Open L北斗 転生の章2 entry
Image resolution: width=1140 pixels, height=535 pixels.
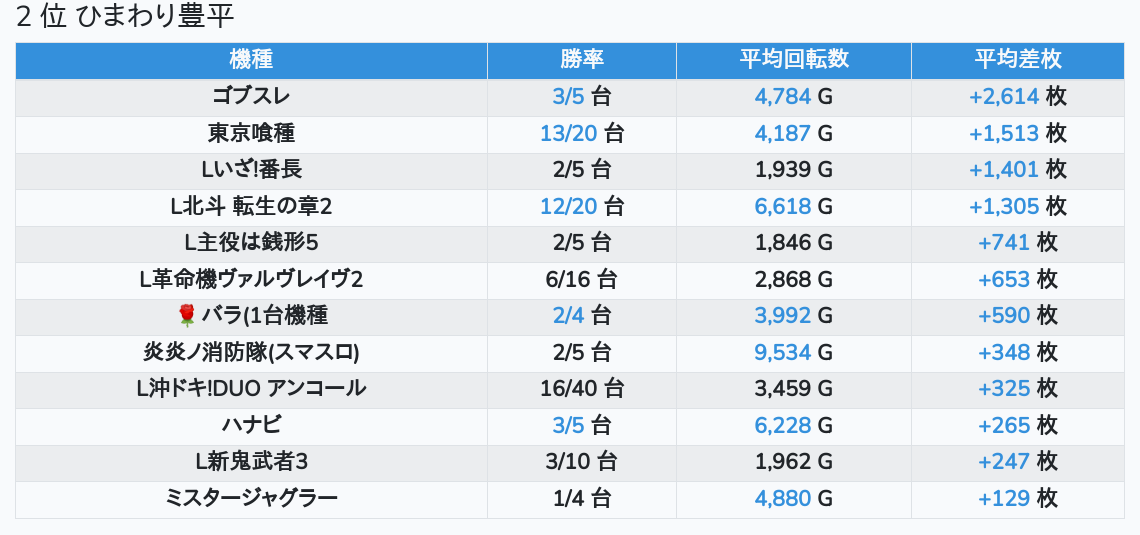251,206
